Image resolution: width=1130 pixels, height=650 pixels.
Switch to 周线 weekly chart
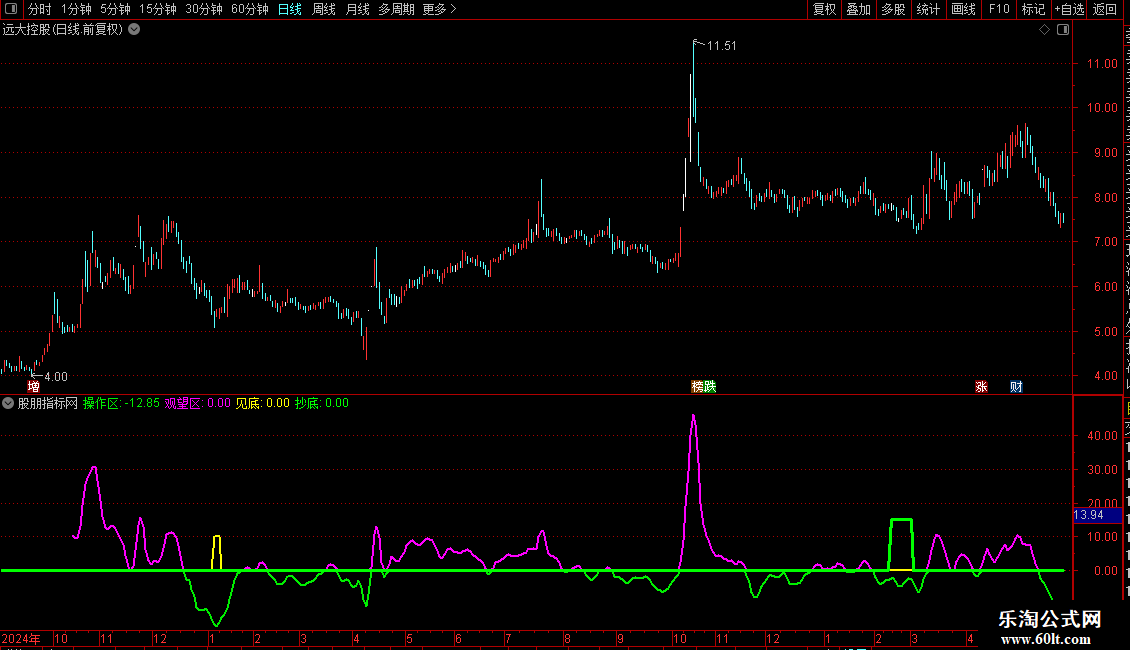[x=324, y=9]
